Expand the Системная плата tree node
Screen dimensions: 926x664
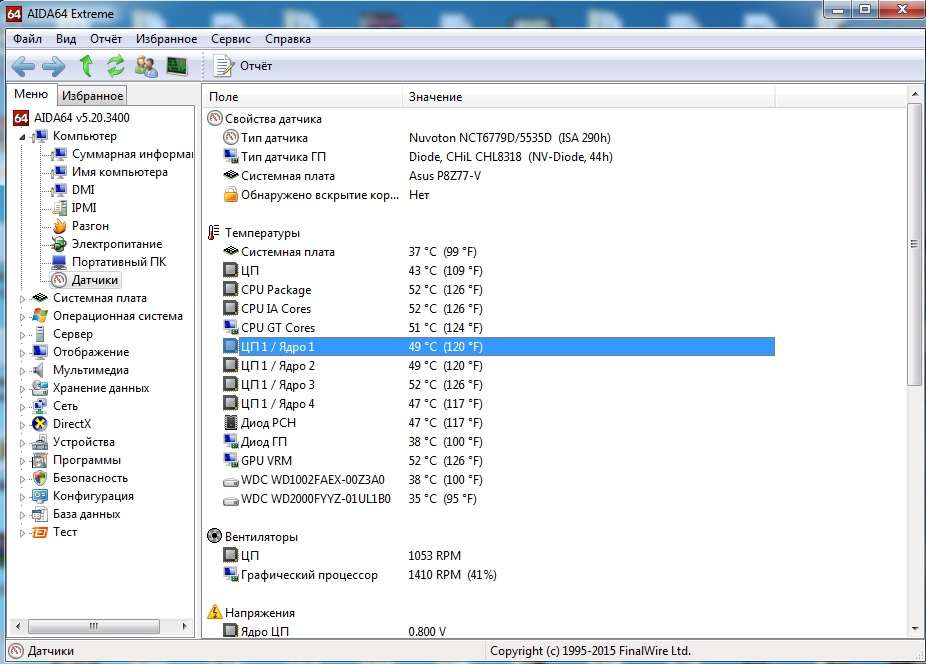click(22, 299)
